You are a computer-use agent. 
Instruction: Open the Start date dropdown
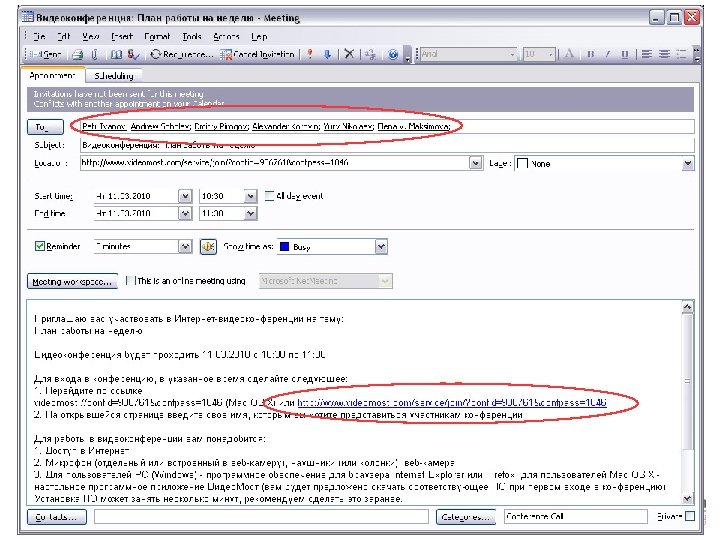point(185,197)
